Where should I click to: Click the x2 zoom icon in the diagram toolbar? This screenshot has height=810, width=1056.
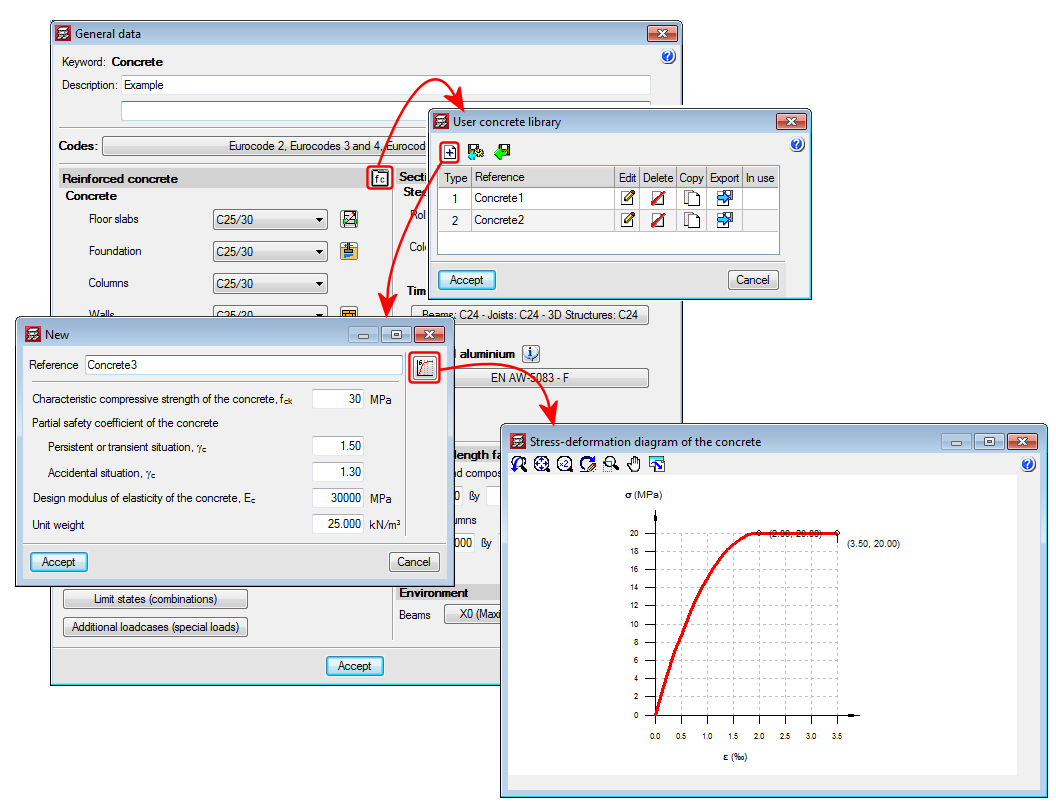(x=565, y=464)
